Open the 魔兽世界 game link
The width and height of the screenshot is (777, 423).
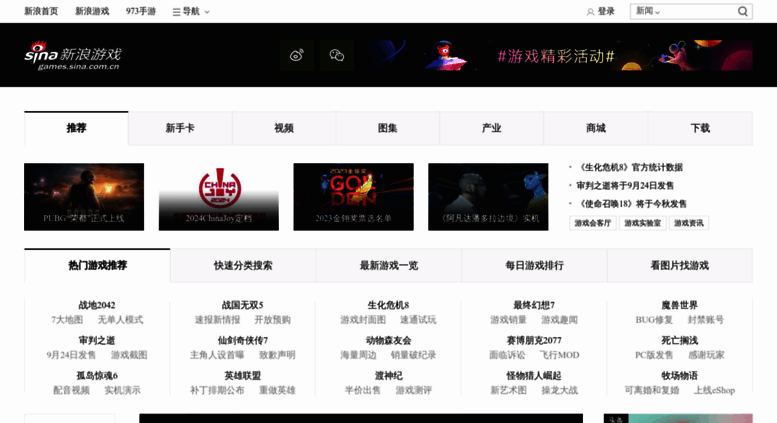tap(679, 305)
